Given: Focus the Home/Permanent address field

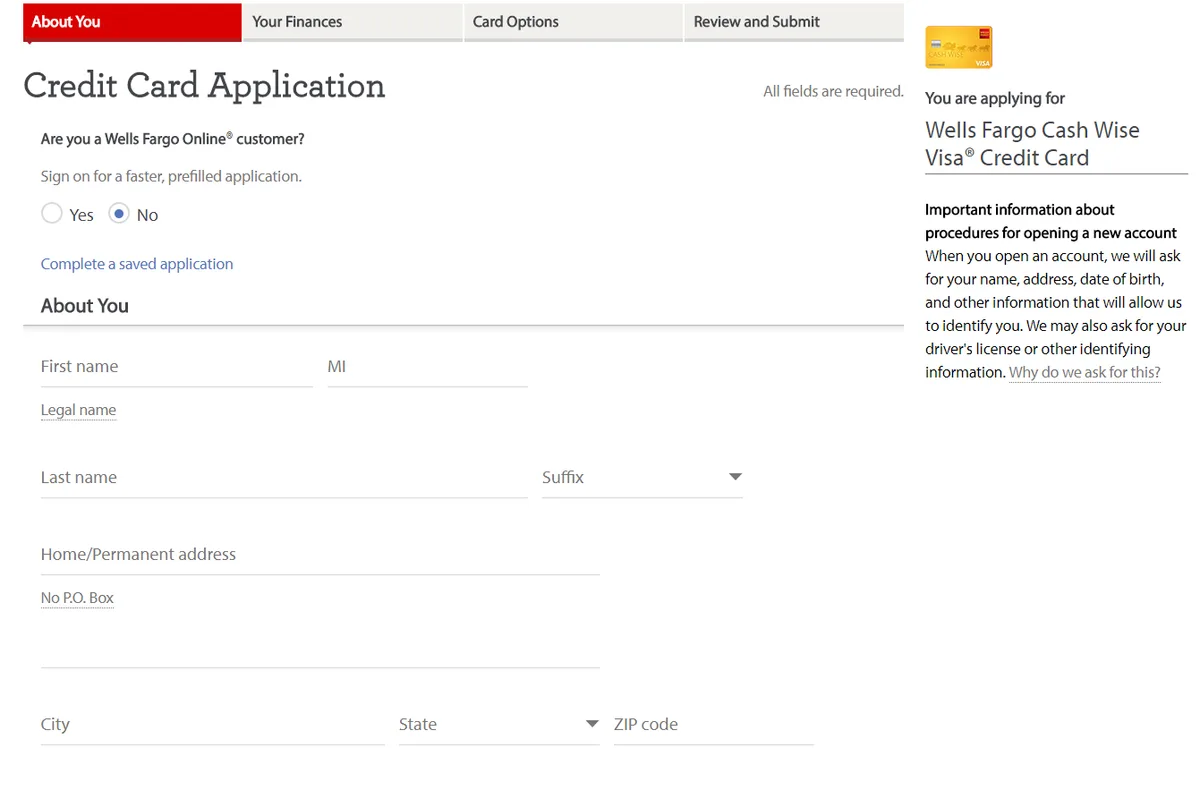Looking at the screenshot, I should coord(319,555).
